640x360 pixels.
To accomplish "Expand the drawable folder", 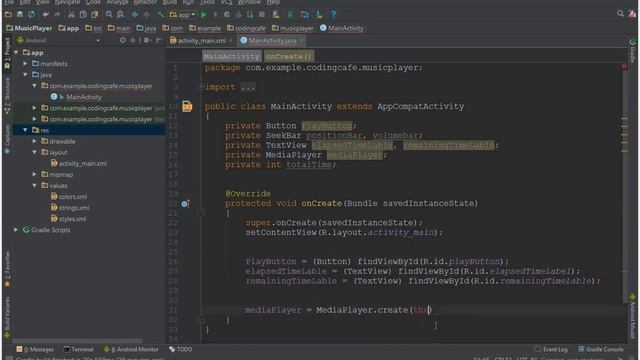I will (x=34, y=141).
